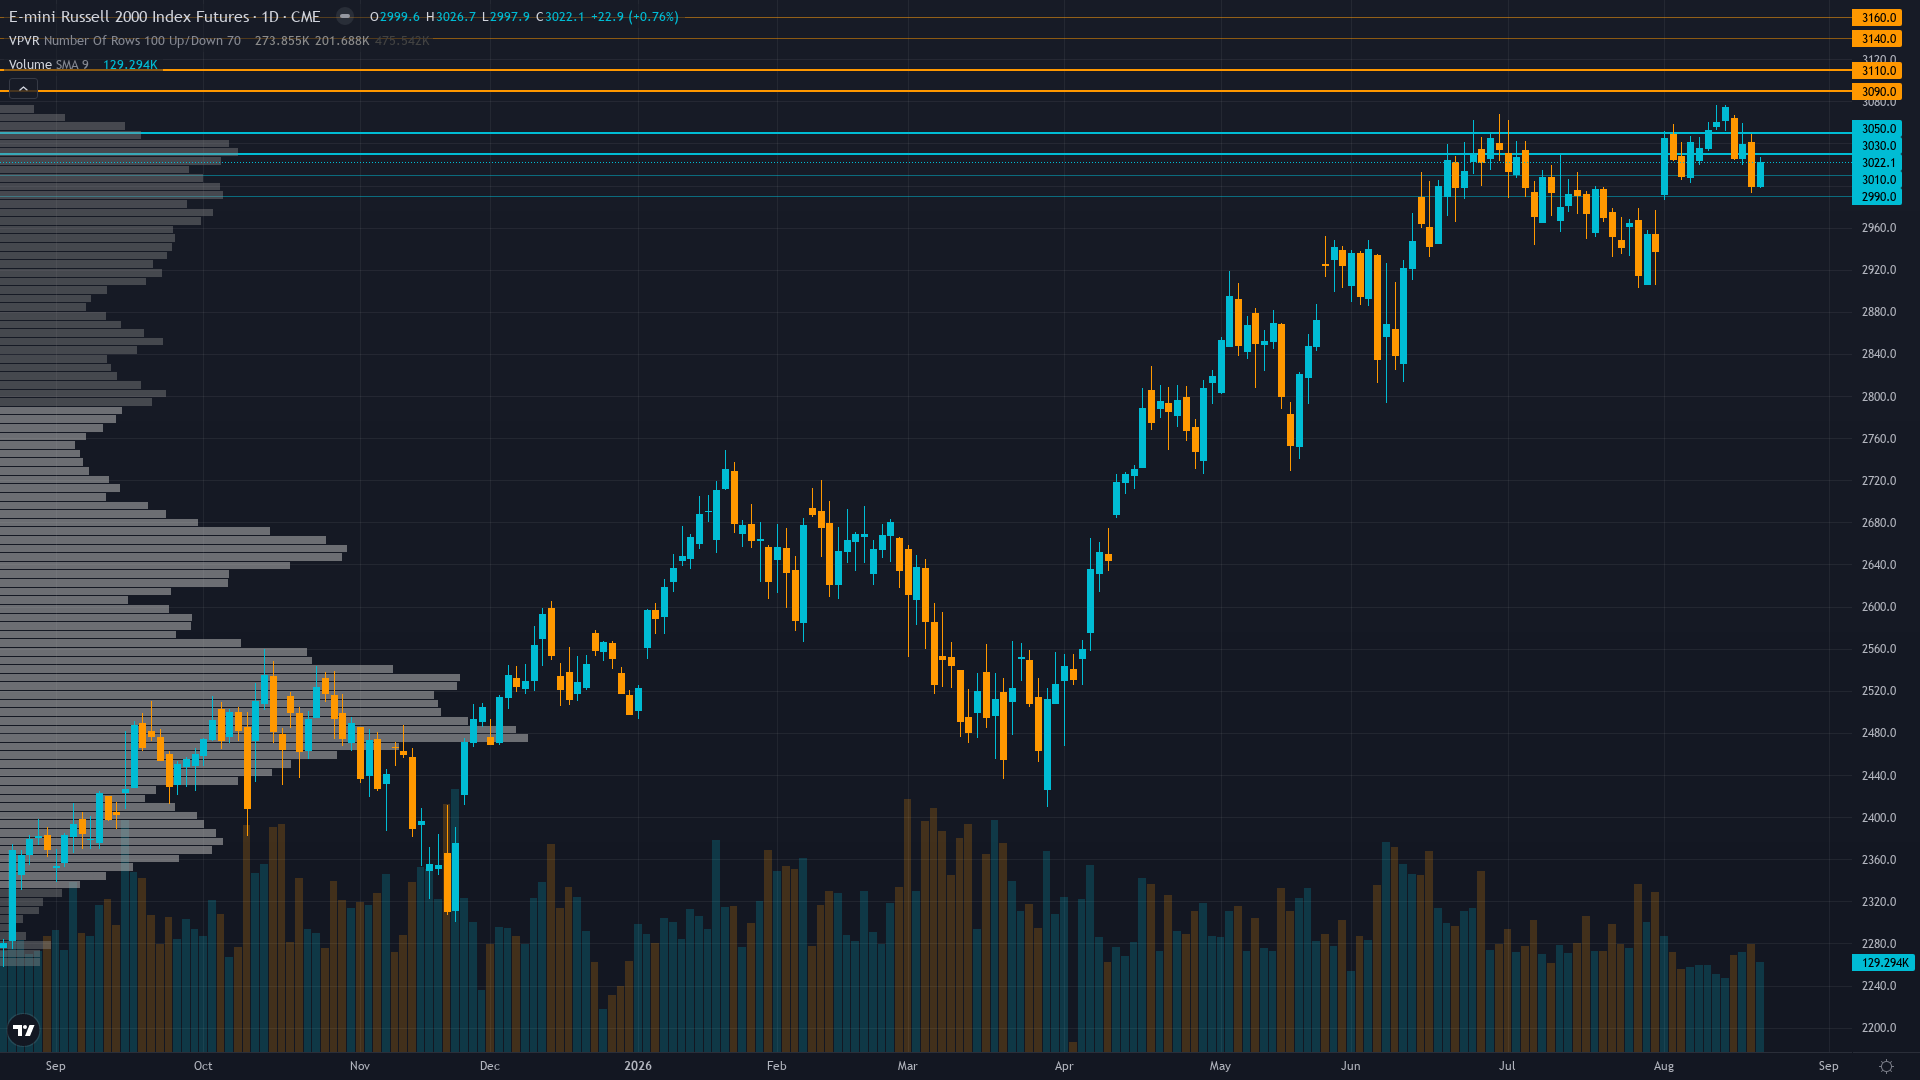Open chart settings gear icon

pos(1886,1066)
